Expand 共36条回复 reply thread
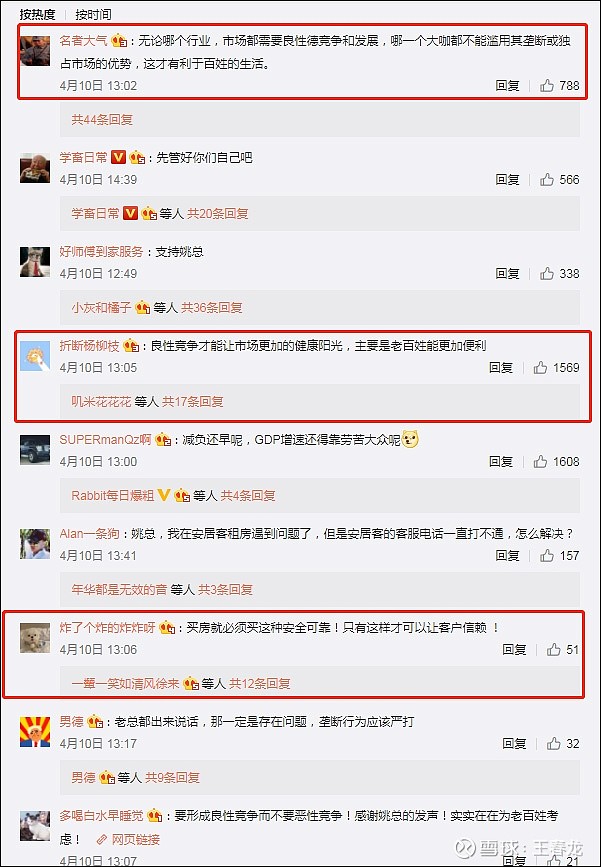This screenshot has height=867, width=601. pos(212,307)
